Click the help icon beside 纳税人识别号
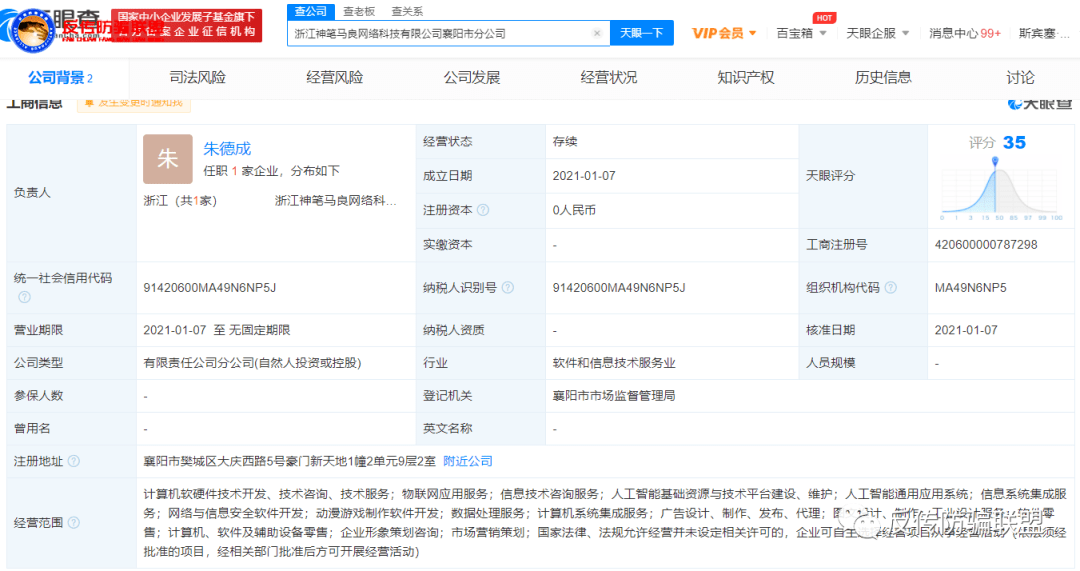This screenshot has width=1080, height=571. pos(508,288)
